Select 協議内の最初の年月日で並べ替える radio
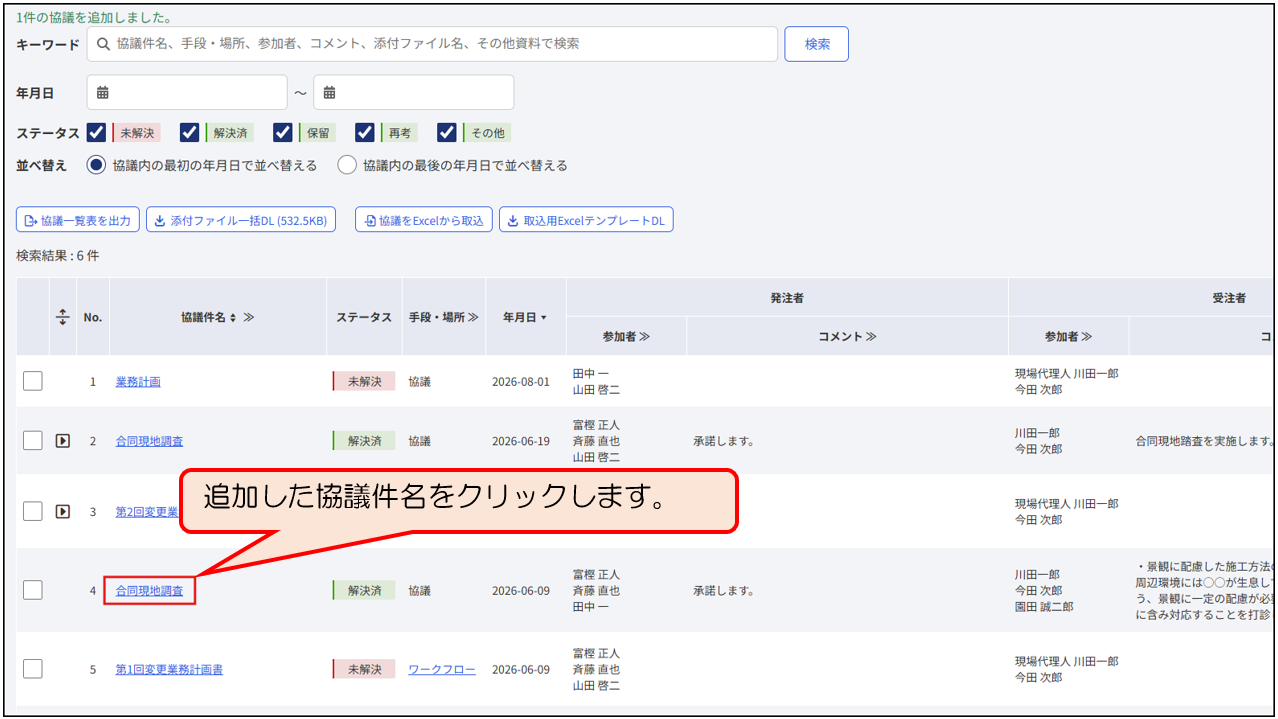The height and width of the screenshot is (719, 1278). pyautogui.click(x=96, y=166)
